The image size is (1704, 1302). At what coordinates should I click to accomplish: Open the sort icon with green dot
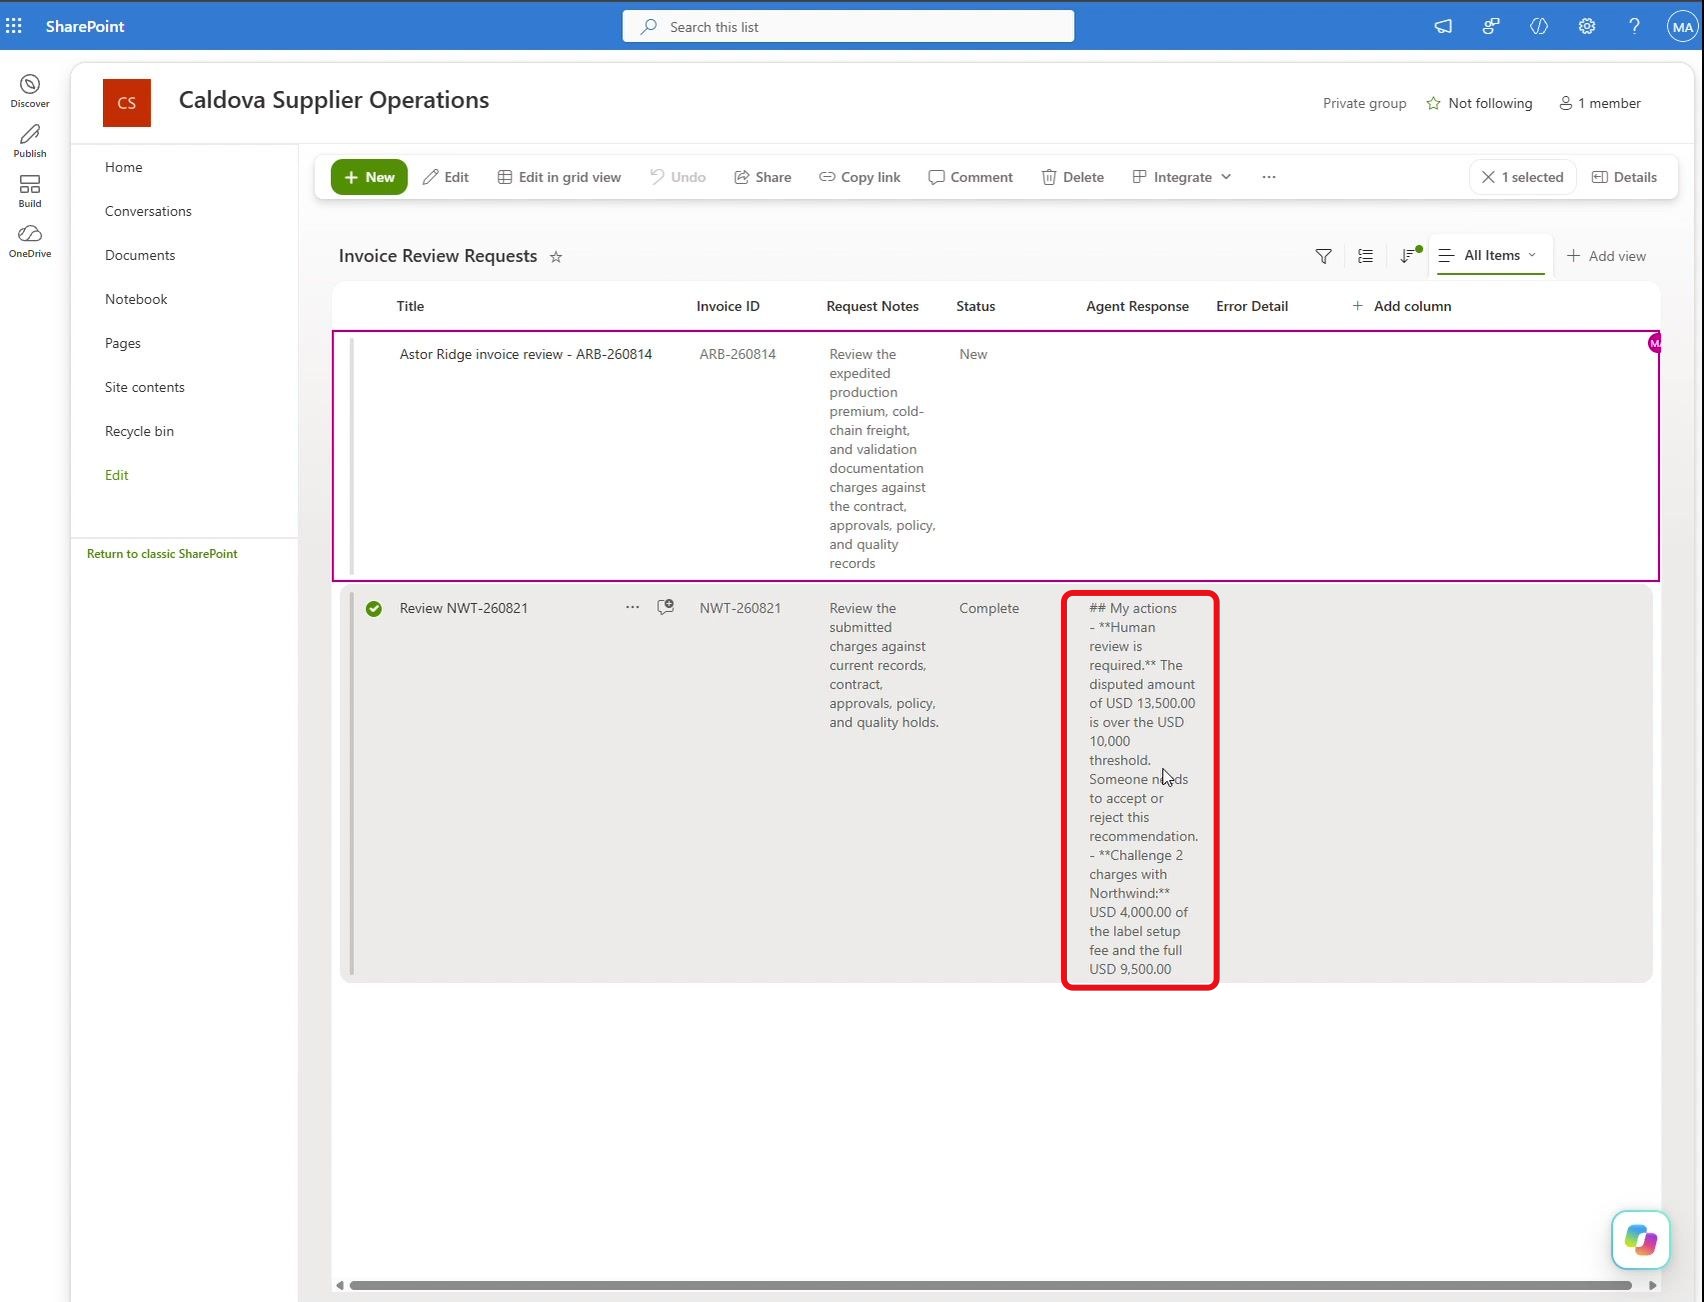(x=1408, y=256)
